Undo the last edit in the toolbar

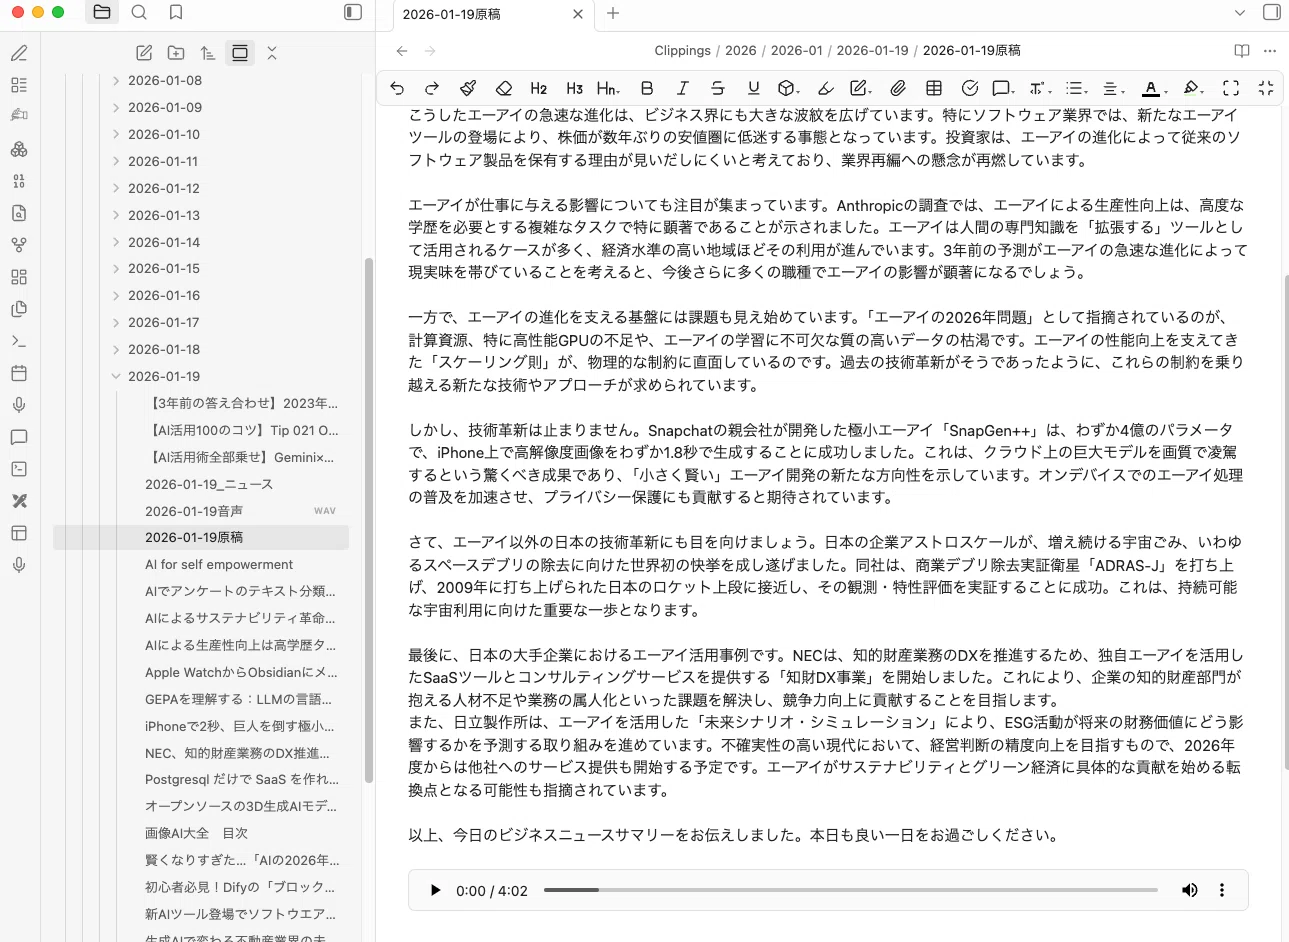[397, 88]
